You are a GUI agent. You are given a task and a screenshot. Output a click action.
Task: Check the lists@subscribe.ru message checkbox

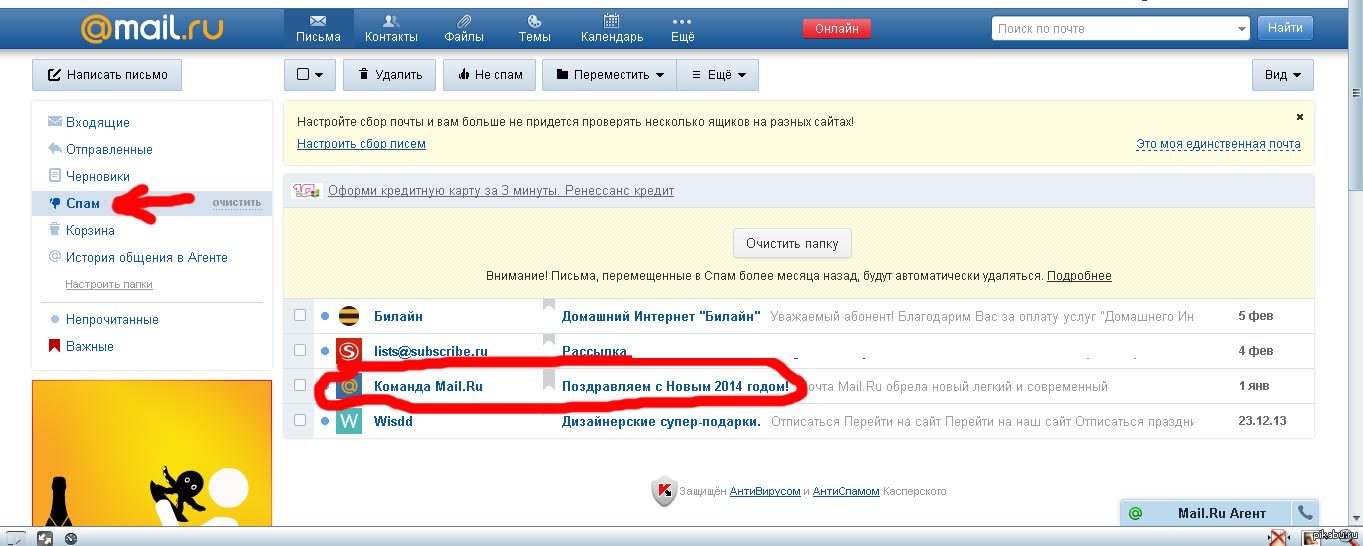point(300,351)
